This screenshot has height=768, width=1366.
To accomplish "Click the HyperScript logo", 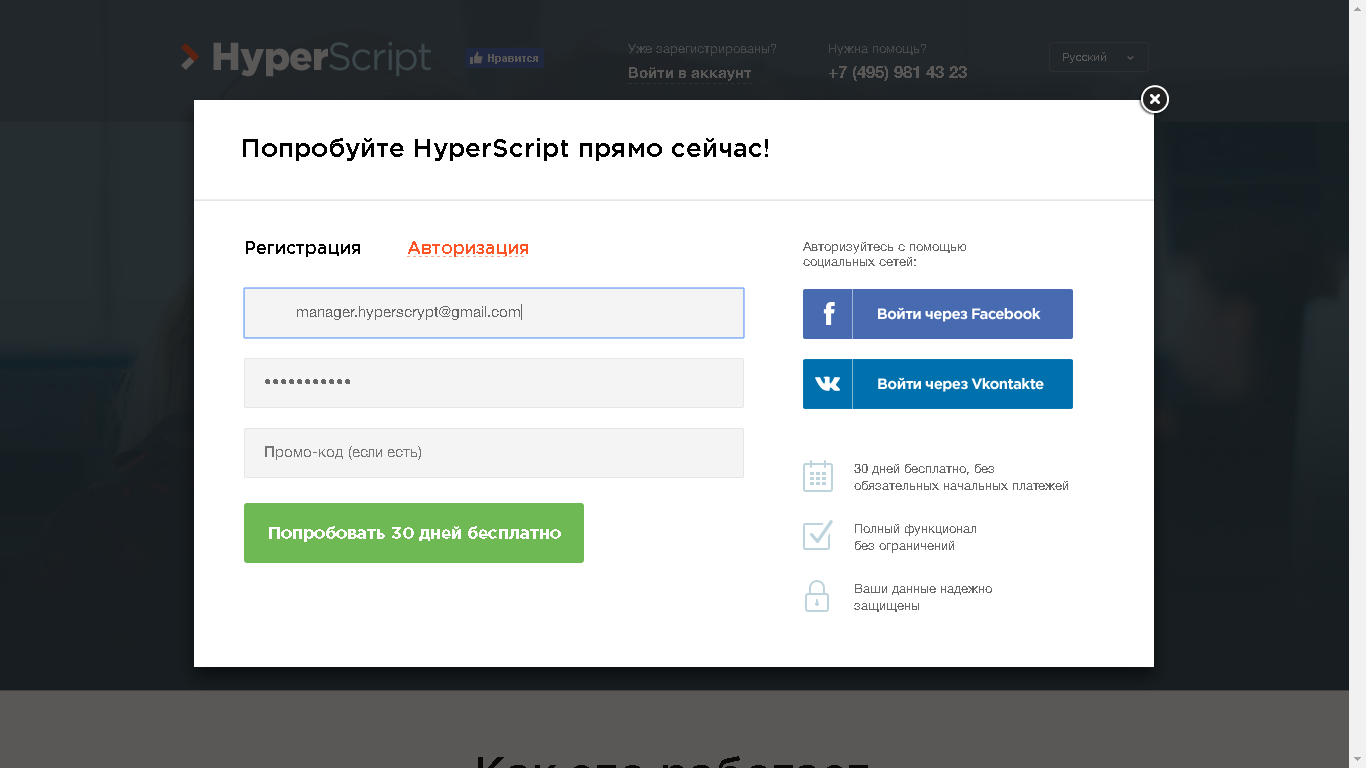I will (x=306, y=58).
